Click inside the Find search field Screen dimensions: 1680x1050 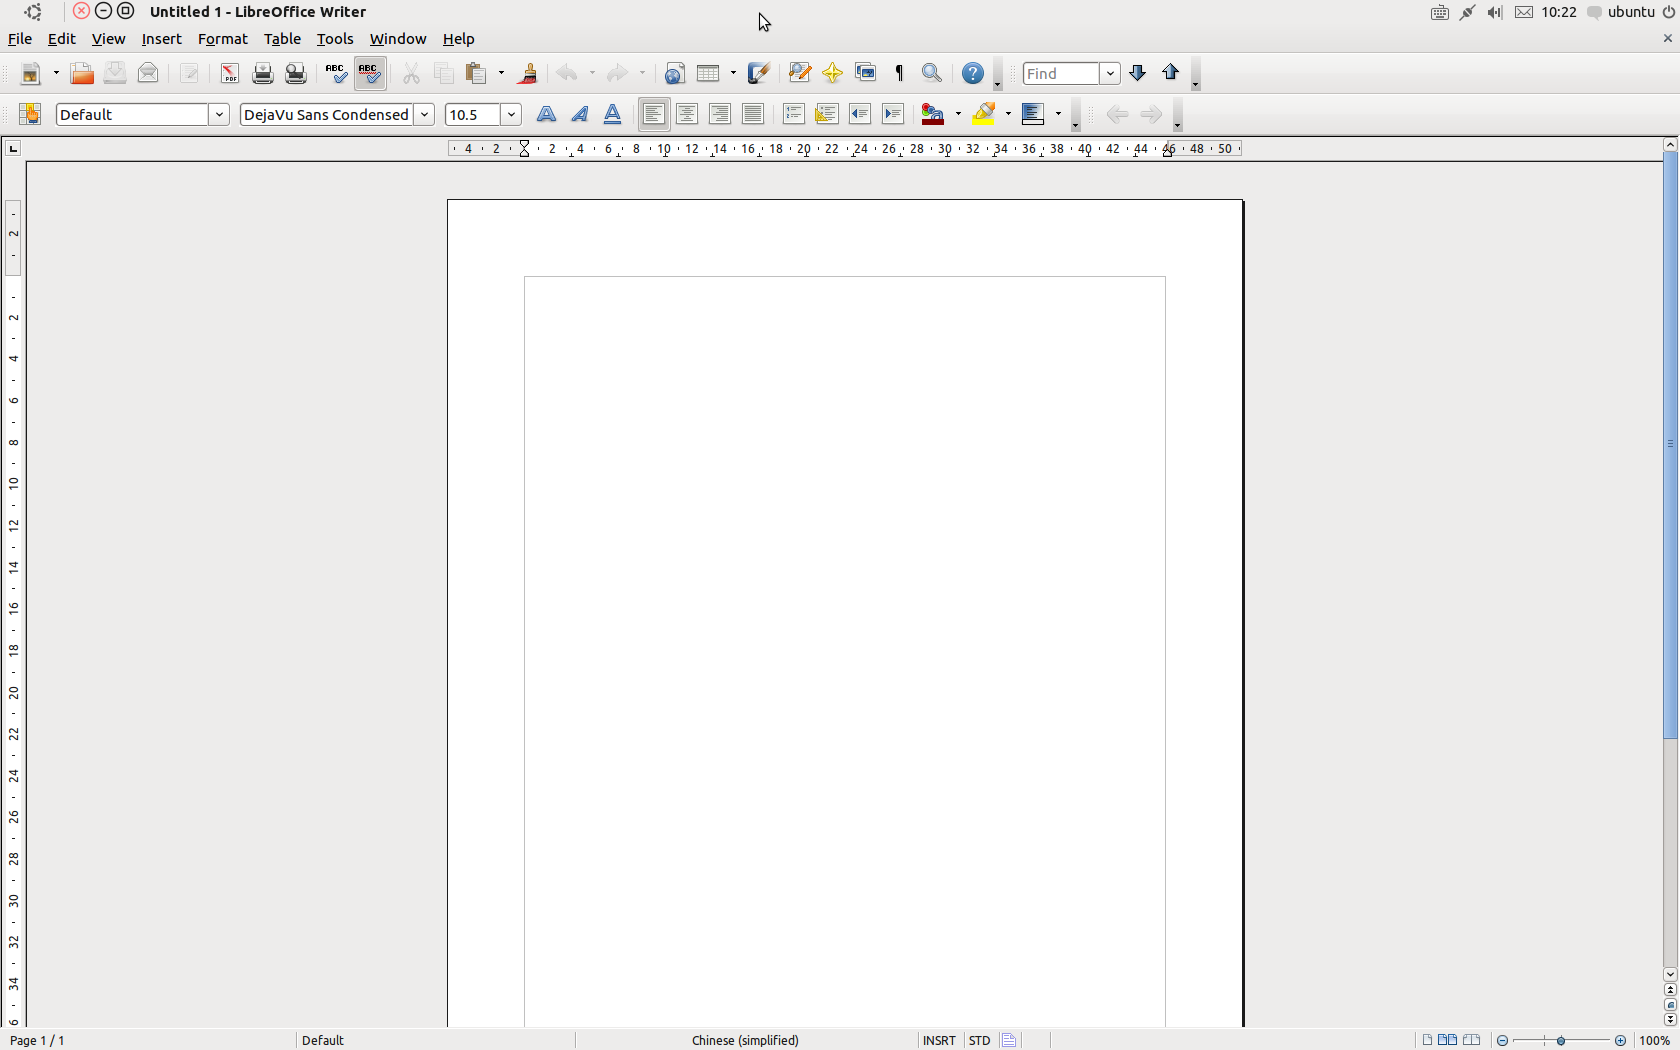coord(1061,74)
